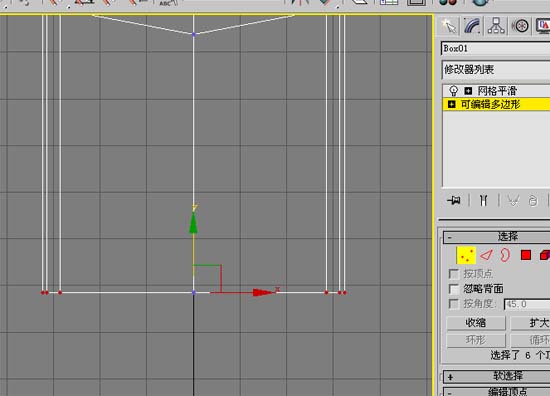Select Border sub-object level icon
Viewport: 550px width, 396px height.
[505, 255]
